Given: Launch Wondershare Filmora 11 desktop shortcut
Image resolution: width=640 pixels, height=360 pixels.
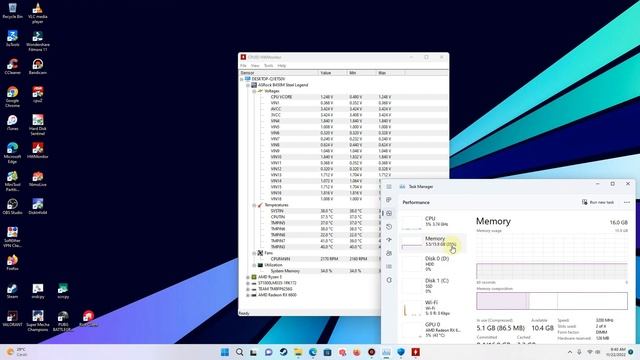Looking at the screenshot, I should 38,41.
